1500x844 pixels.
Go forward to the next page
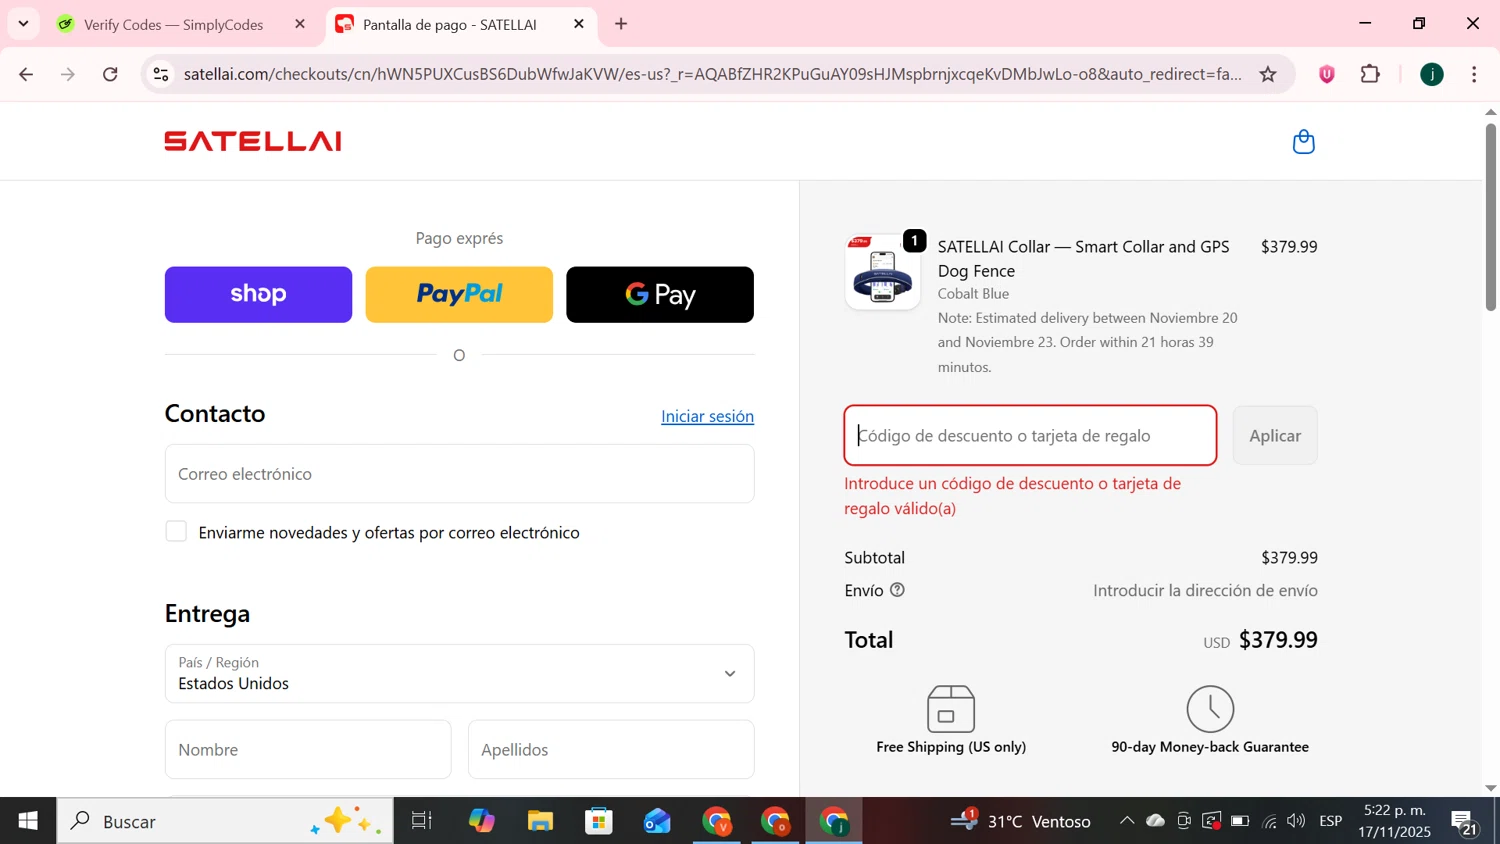pos(68,74)
